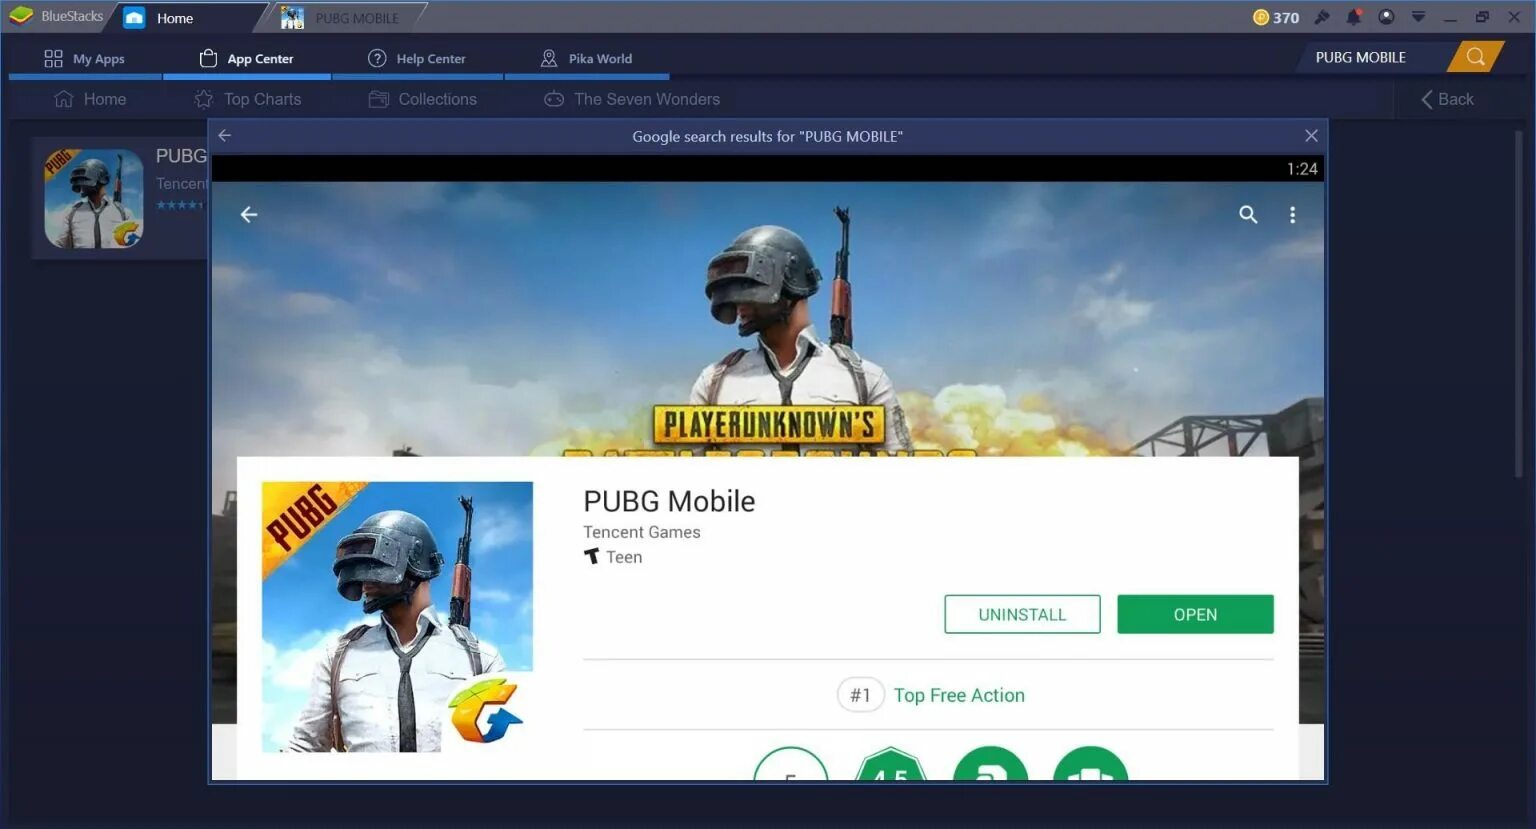Click the PUBG Mobile thumbnail in the left sidebar
The image size is (1536, 829).
click(93, 197)
